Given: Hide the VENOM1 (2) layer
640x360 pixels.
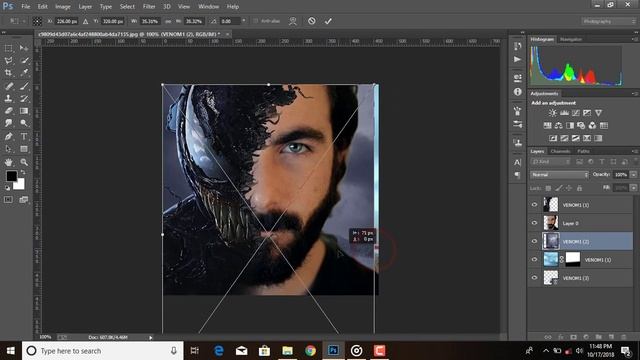Looking at the screenshot, I should (x=534, y=241).
